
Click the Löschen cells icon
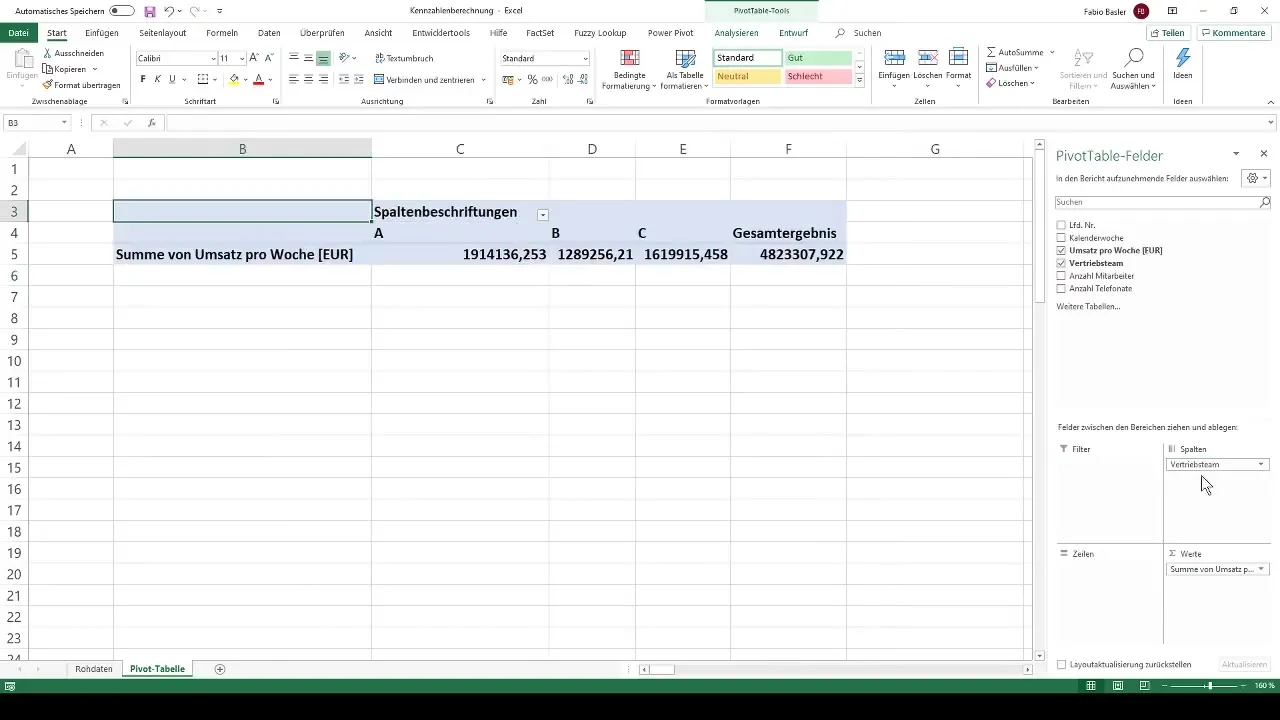point(928,57)
